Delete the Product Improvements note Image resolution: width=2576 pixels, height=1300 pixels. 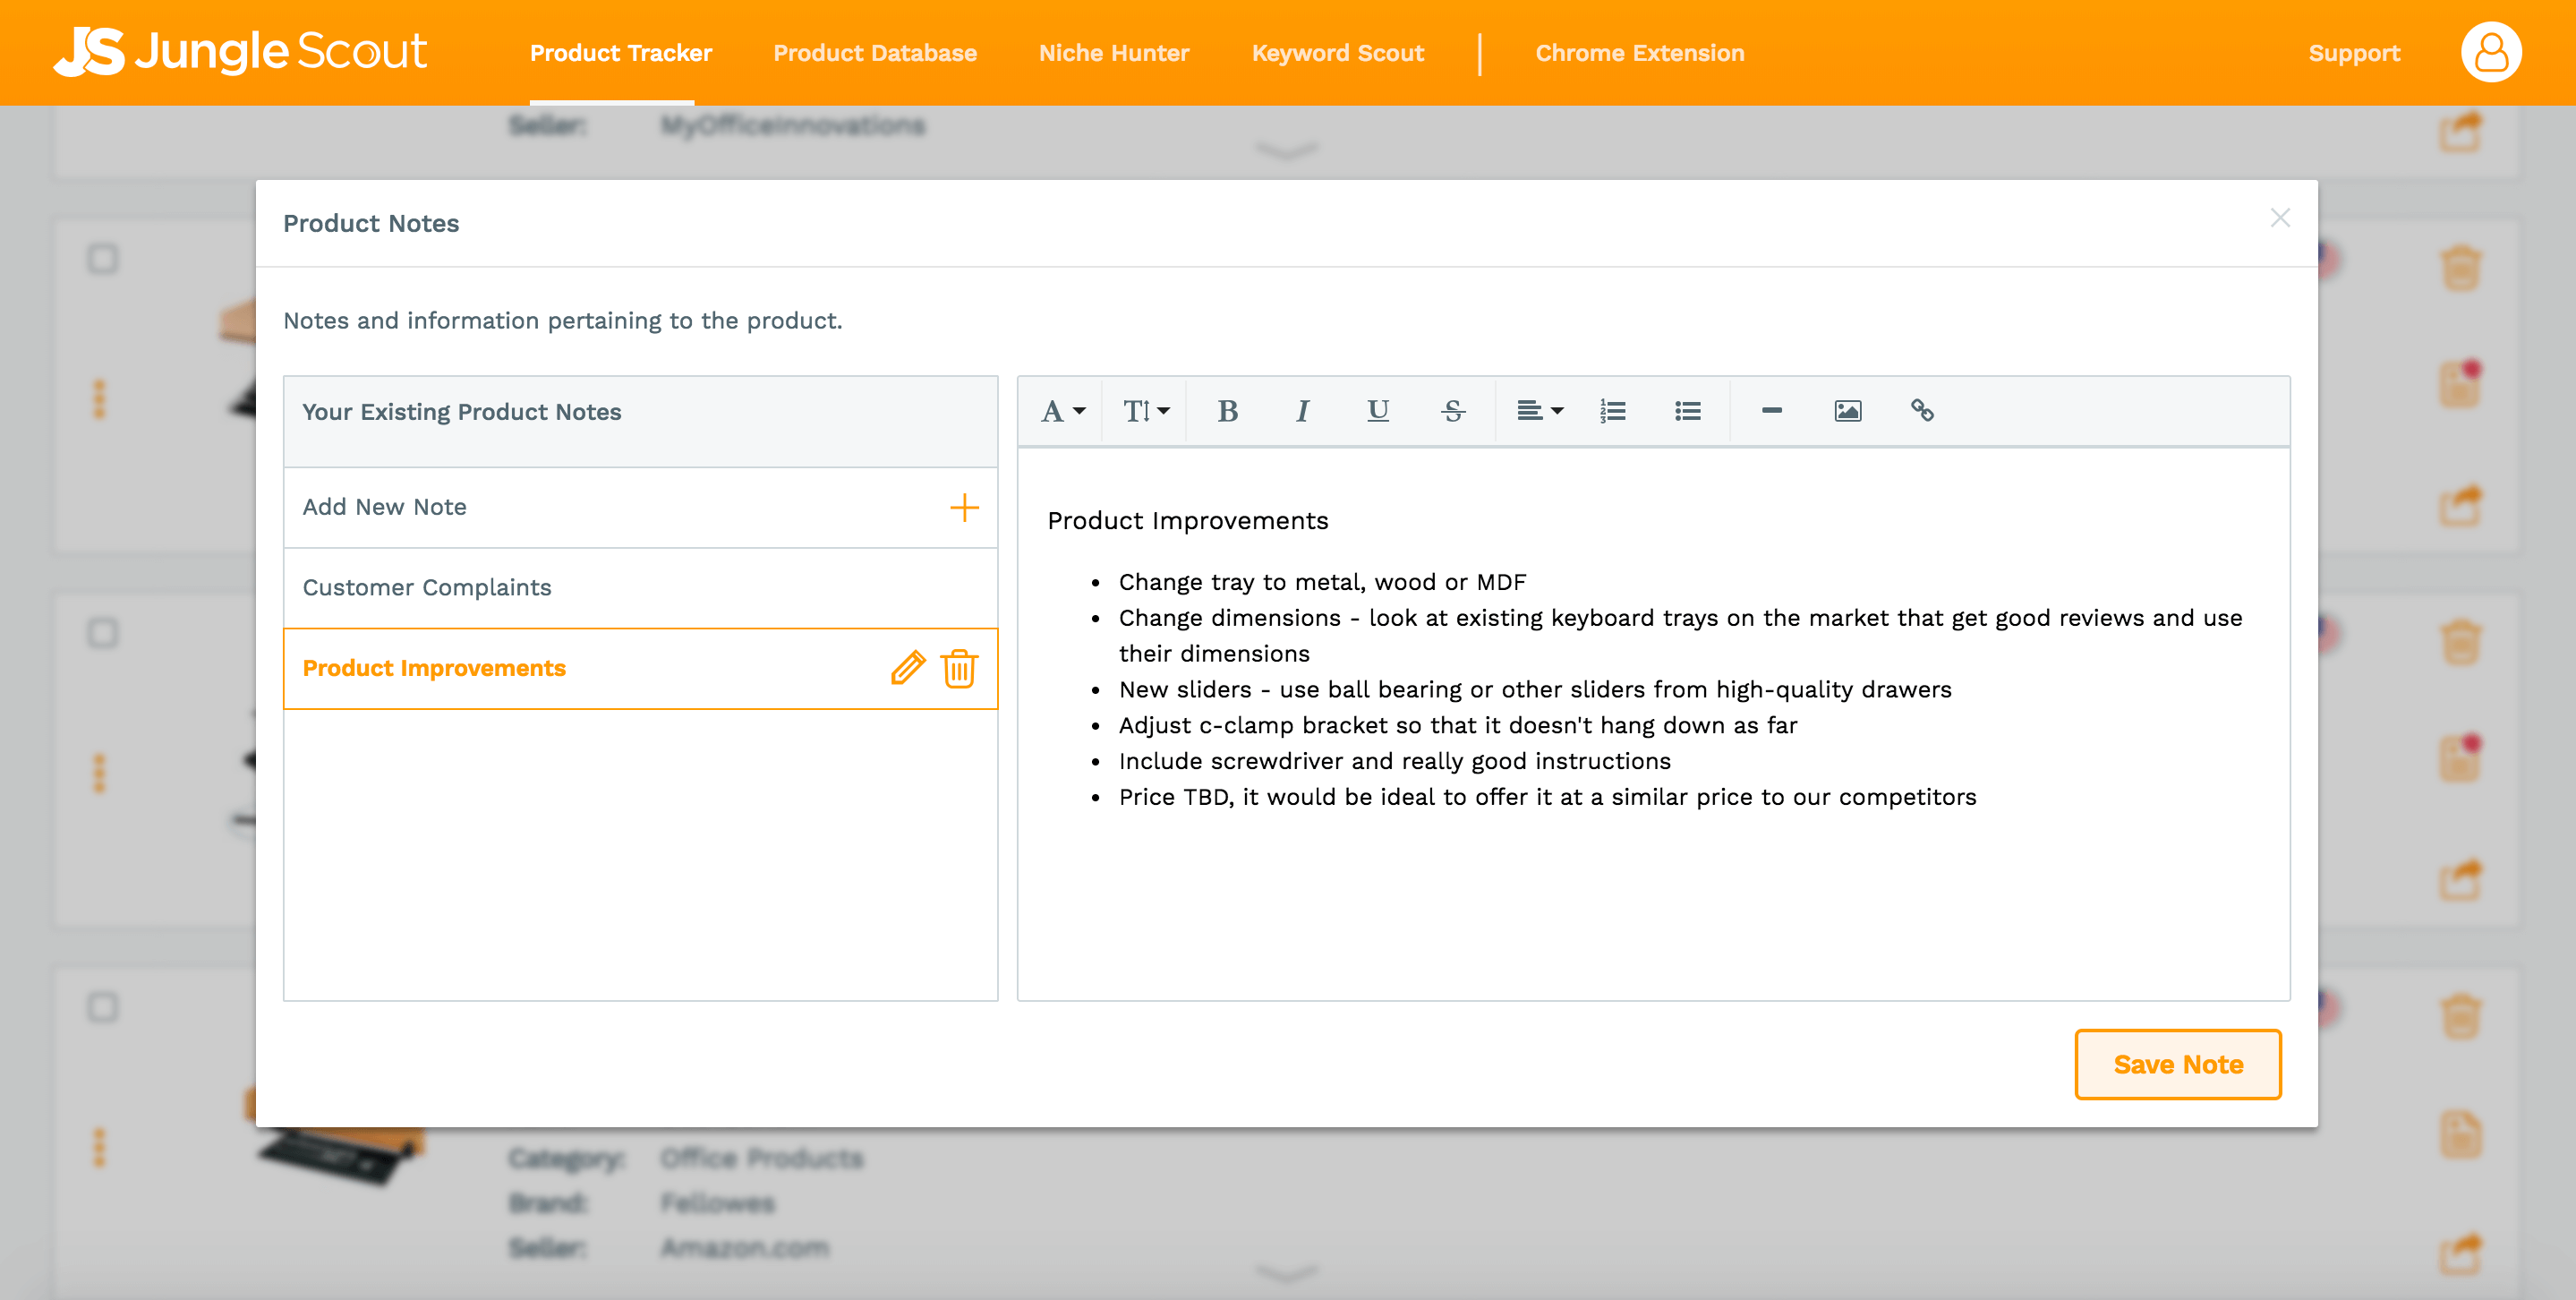[959, 668]
